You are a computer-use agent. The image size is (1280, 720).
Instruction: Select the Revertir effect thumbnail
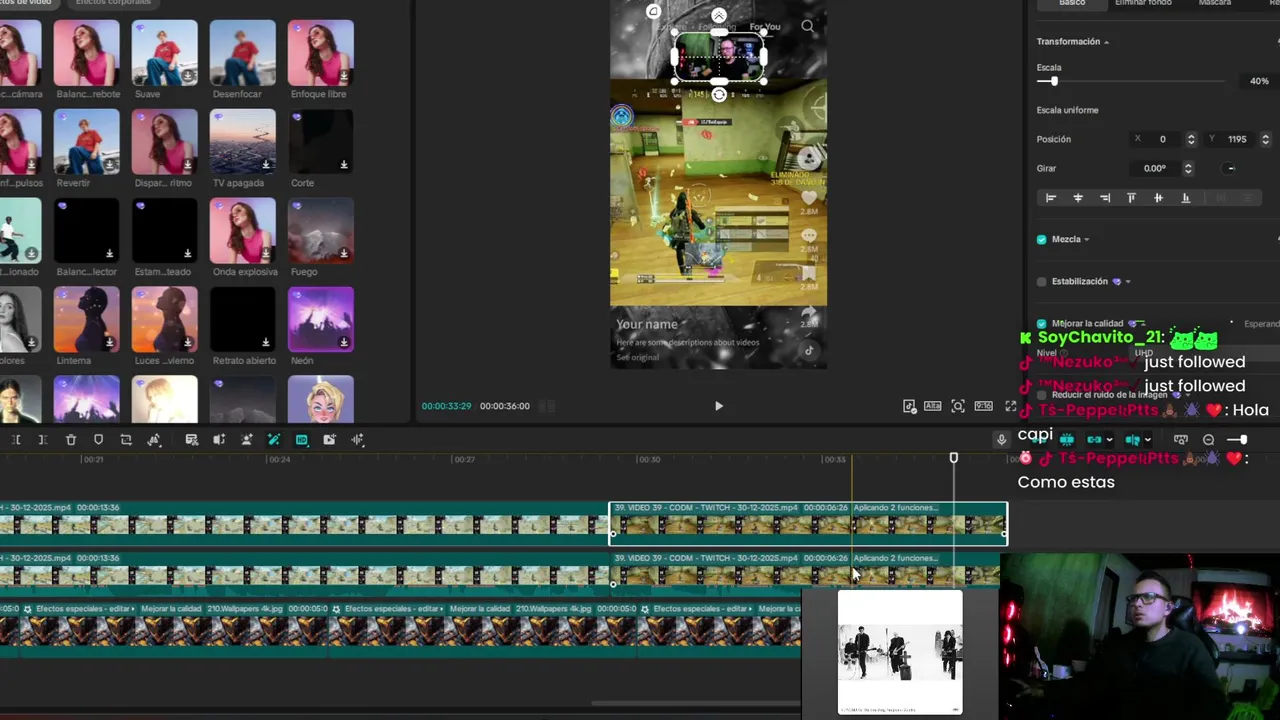click(86, 142)
